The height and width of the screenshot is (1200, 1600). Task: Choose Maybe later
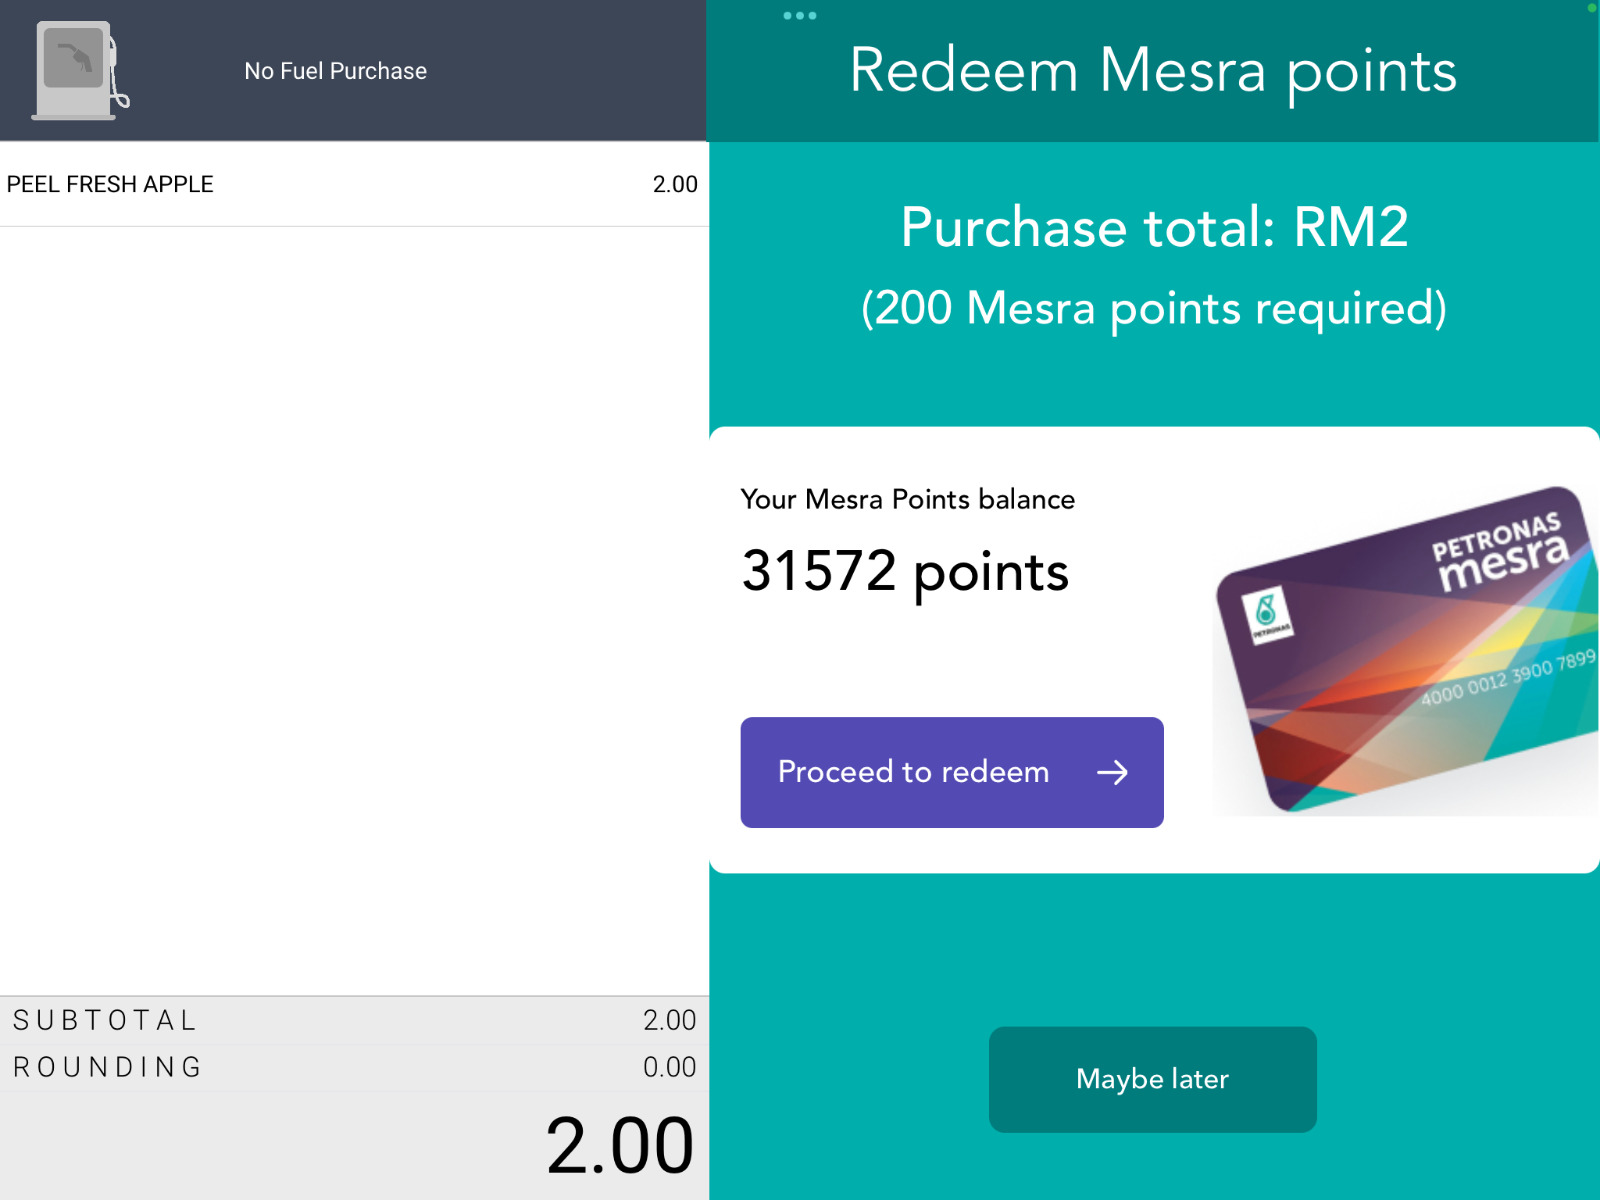pyautogui.click(x=1152, y=1079)
